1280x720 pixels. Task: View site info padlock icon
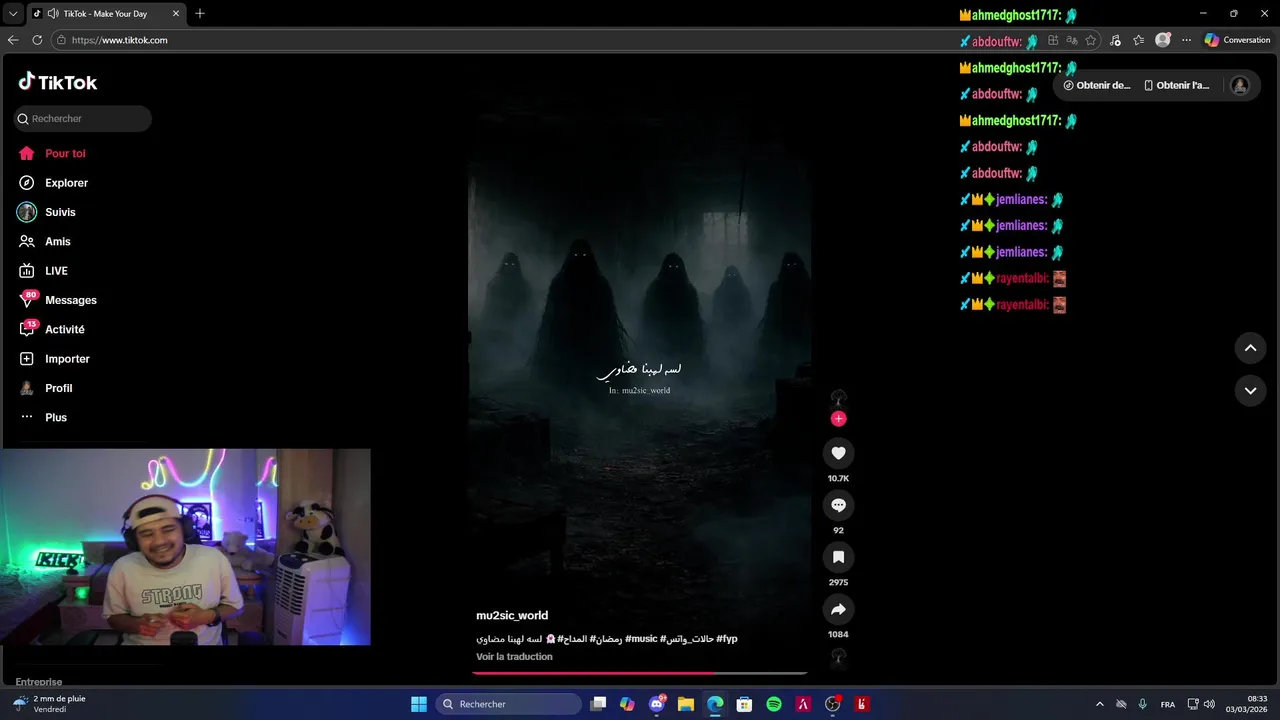(61, 40)
